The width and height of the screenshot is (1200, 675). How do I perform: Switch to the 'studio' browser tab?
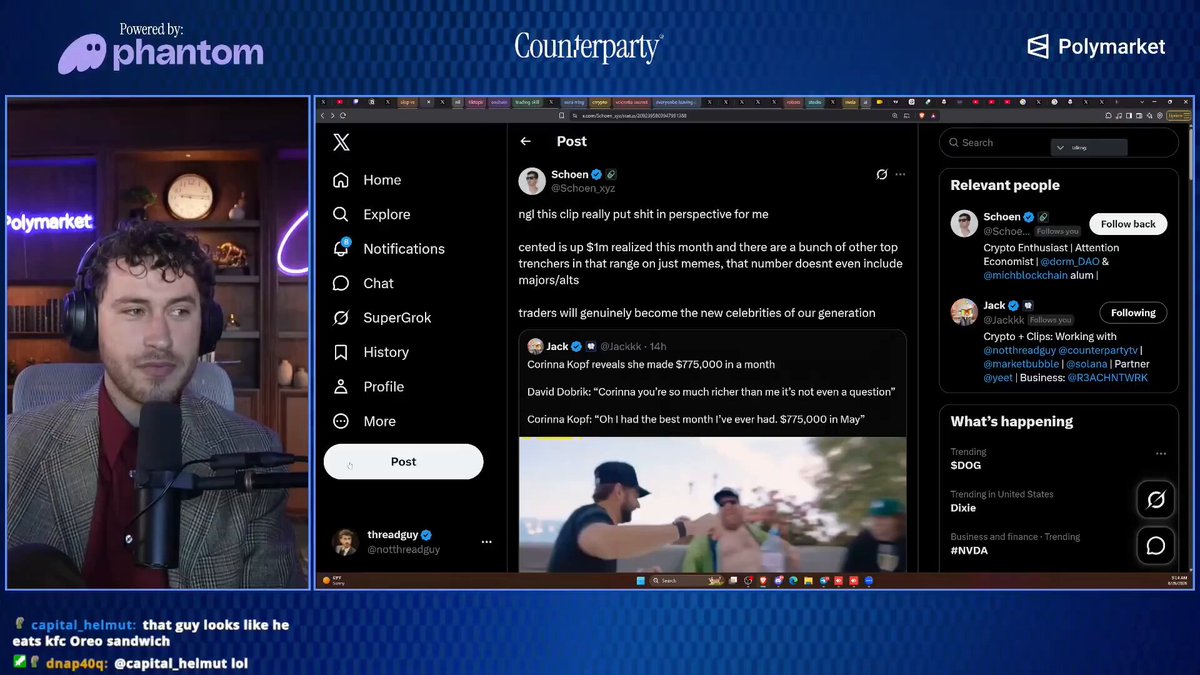point(815,102)
